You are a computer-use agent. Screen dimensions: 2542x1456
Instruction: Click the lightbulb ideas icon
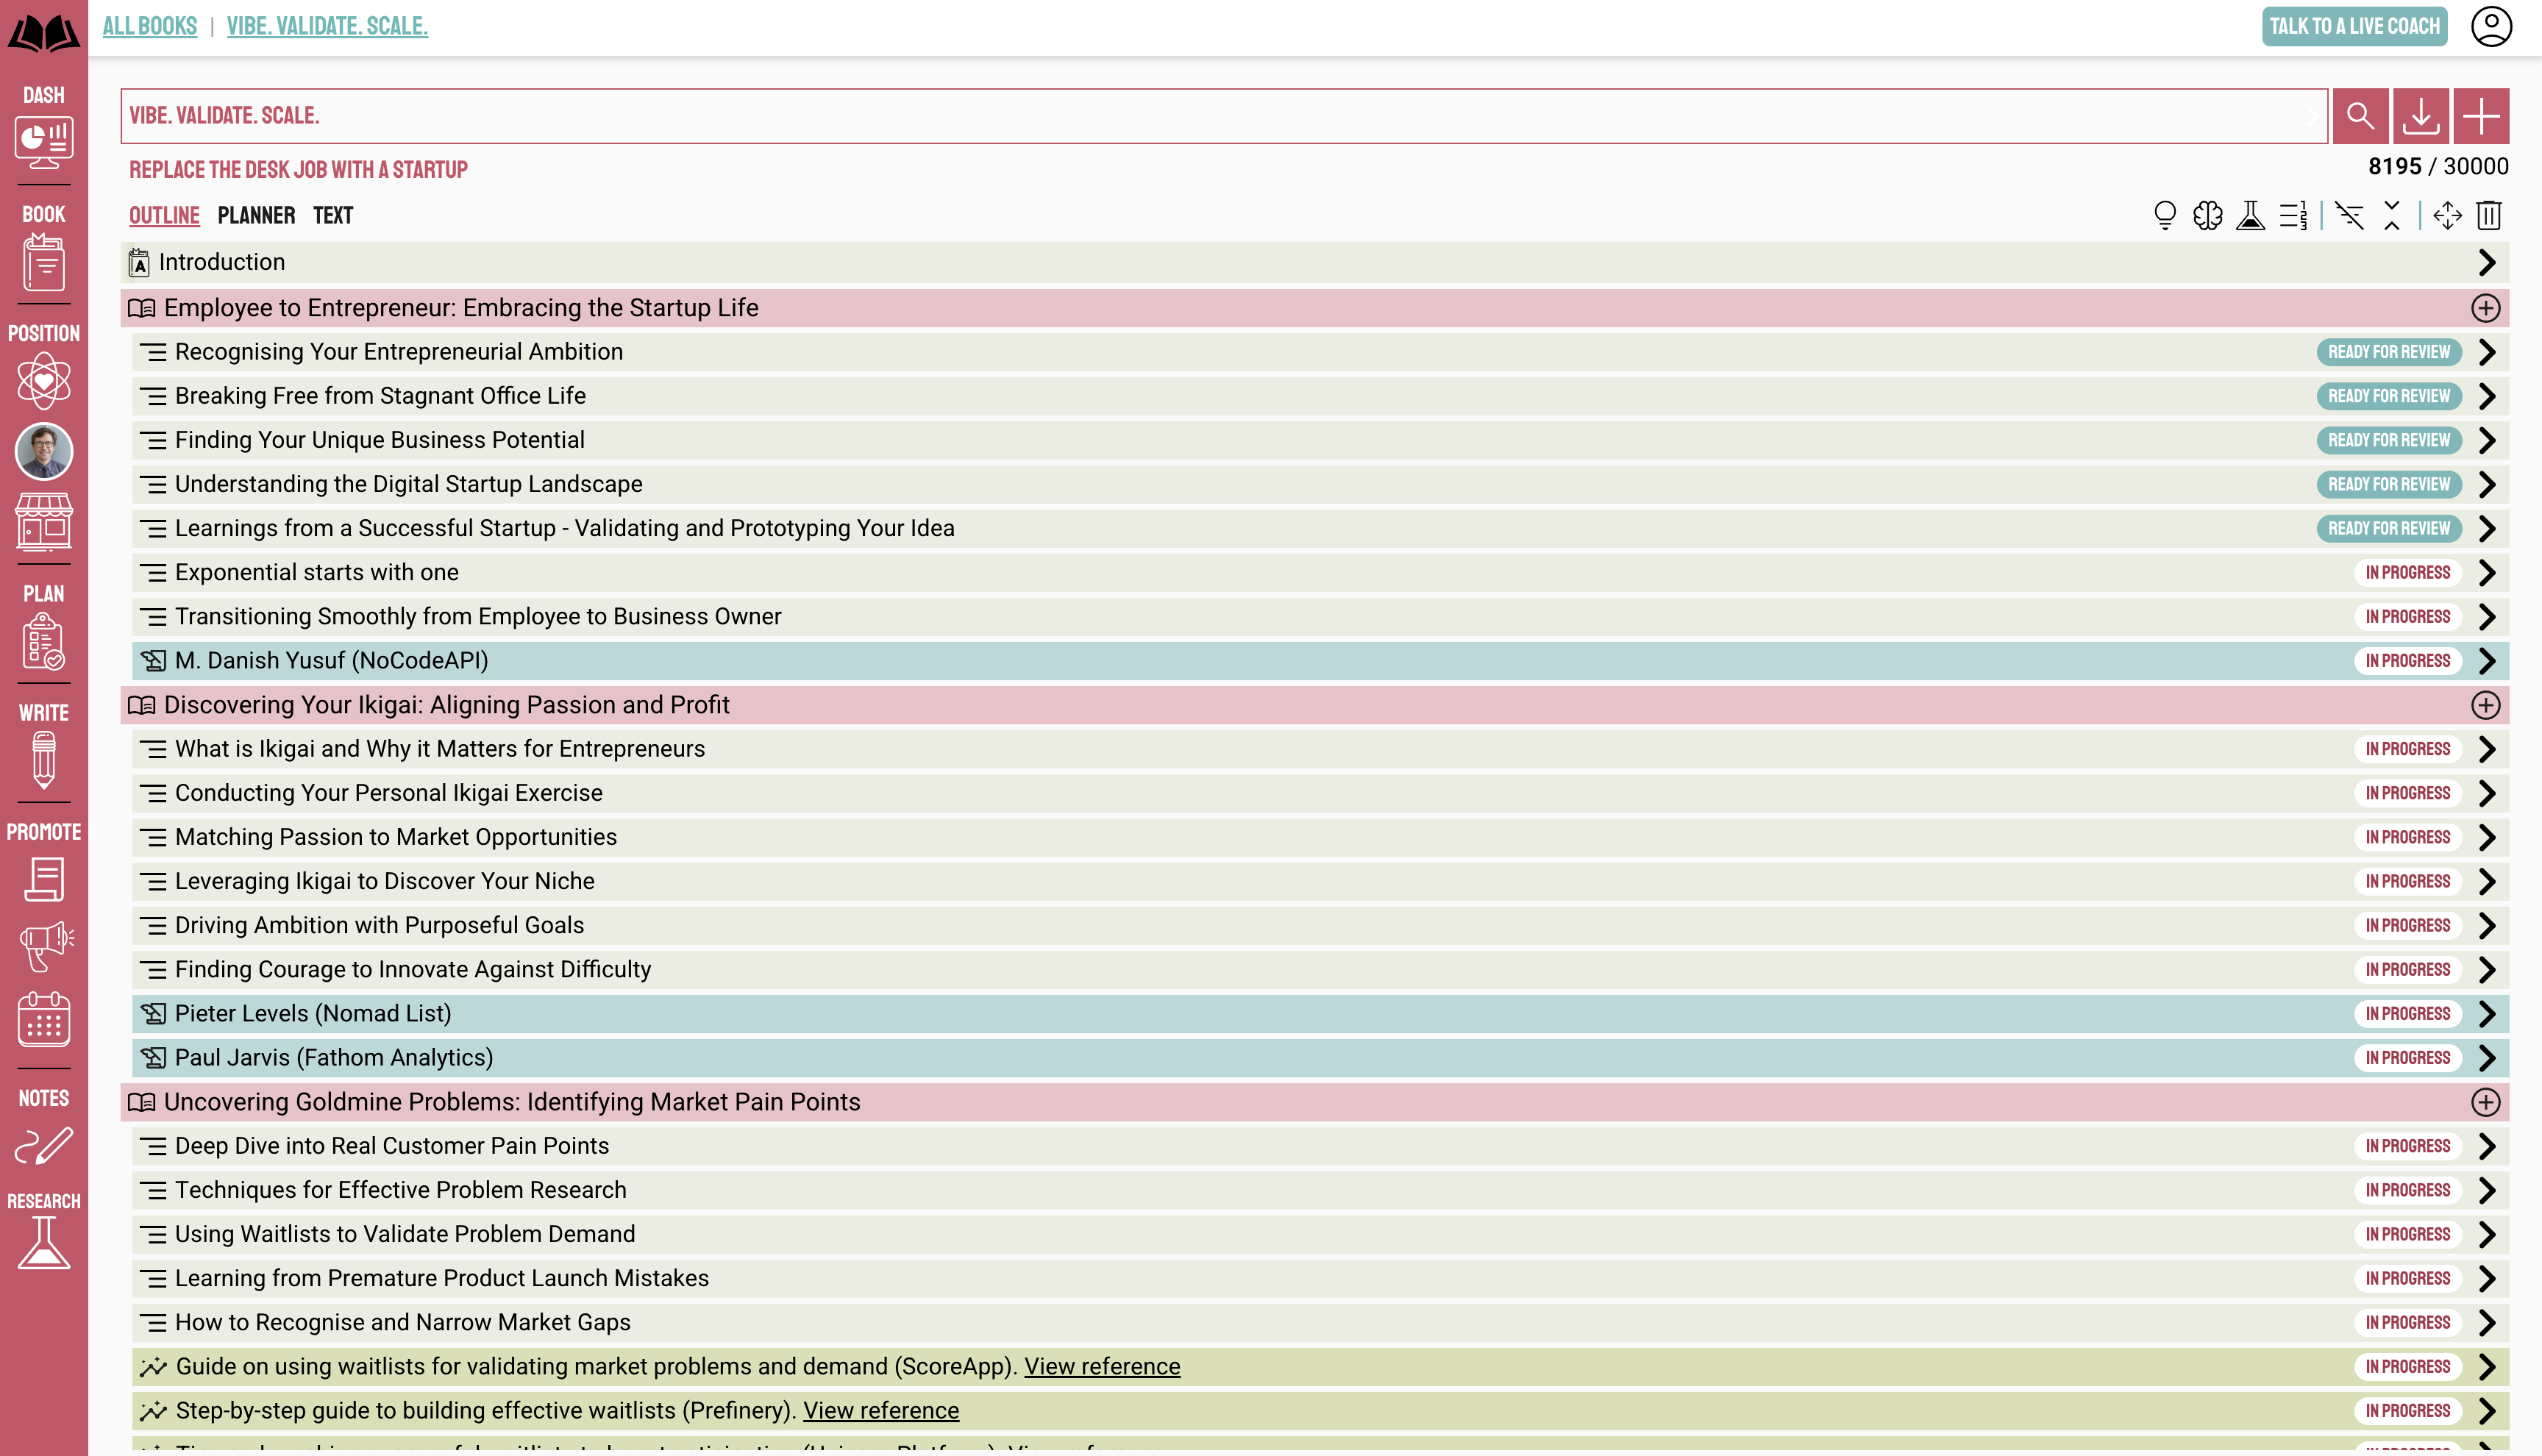tap(2164, 215)
